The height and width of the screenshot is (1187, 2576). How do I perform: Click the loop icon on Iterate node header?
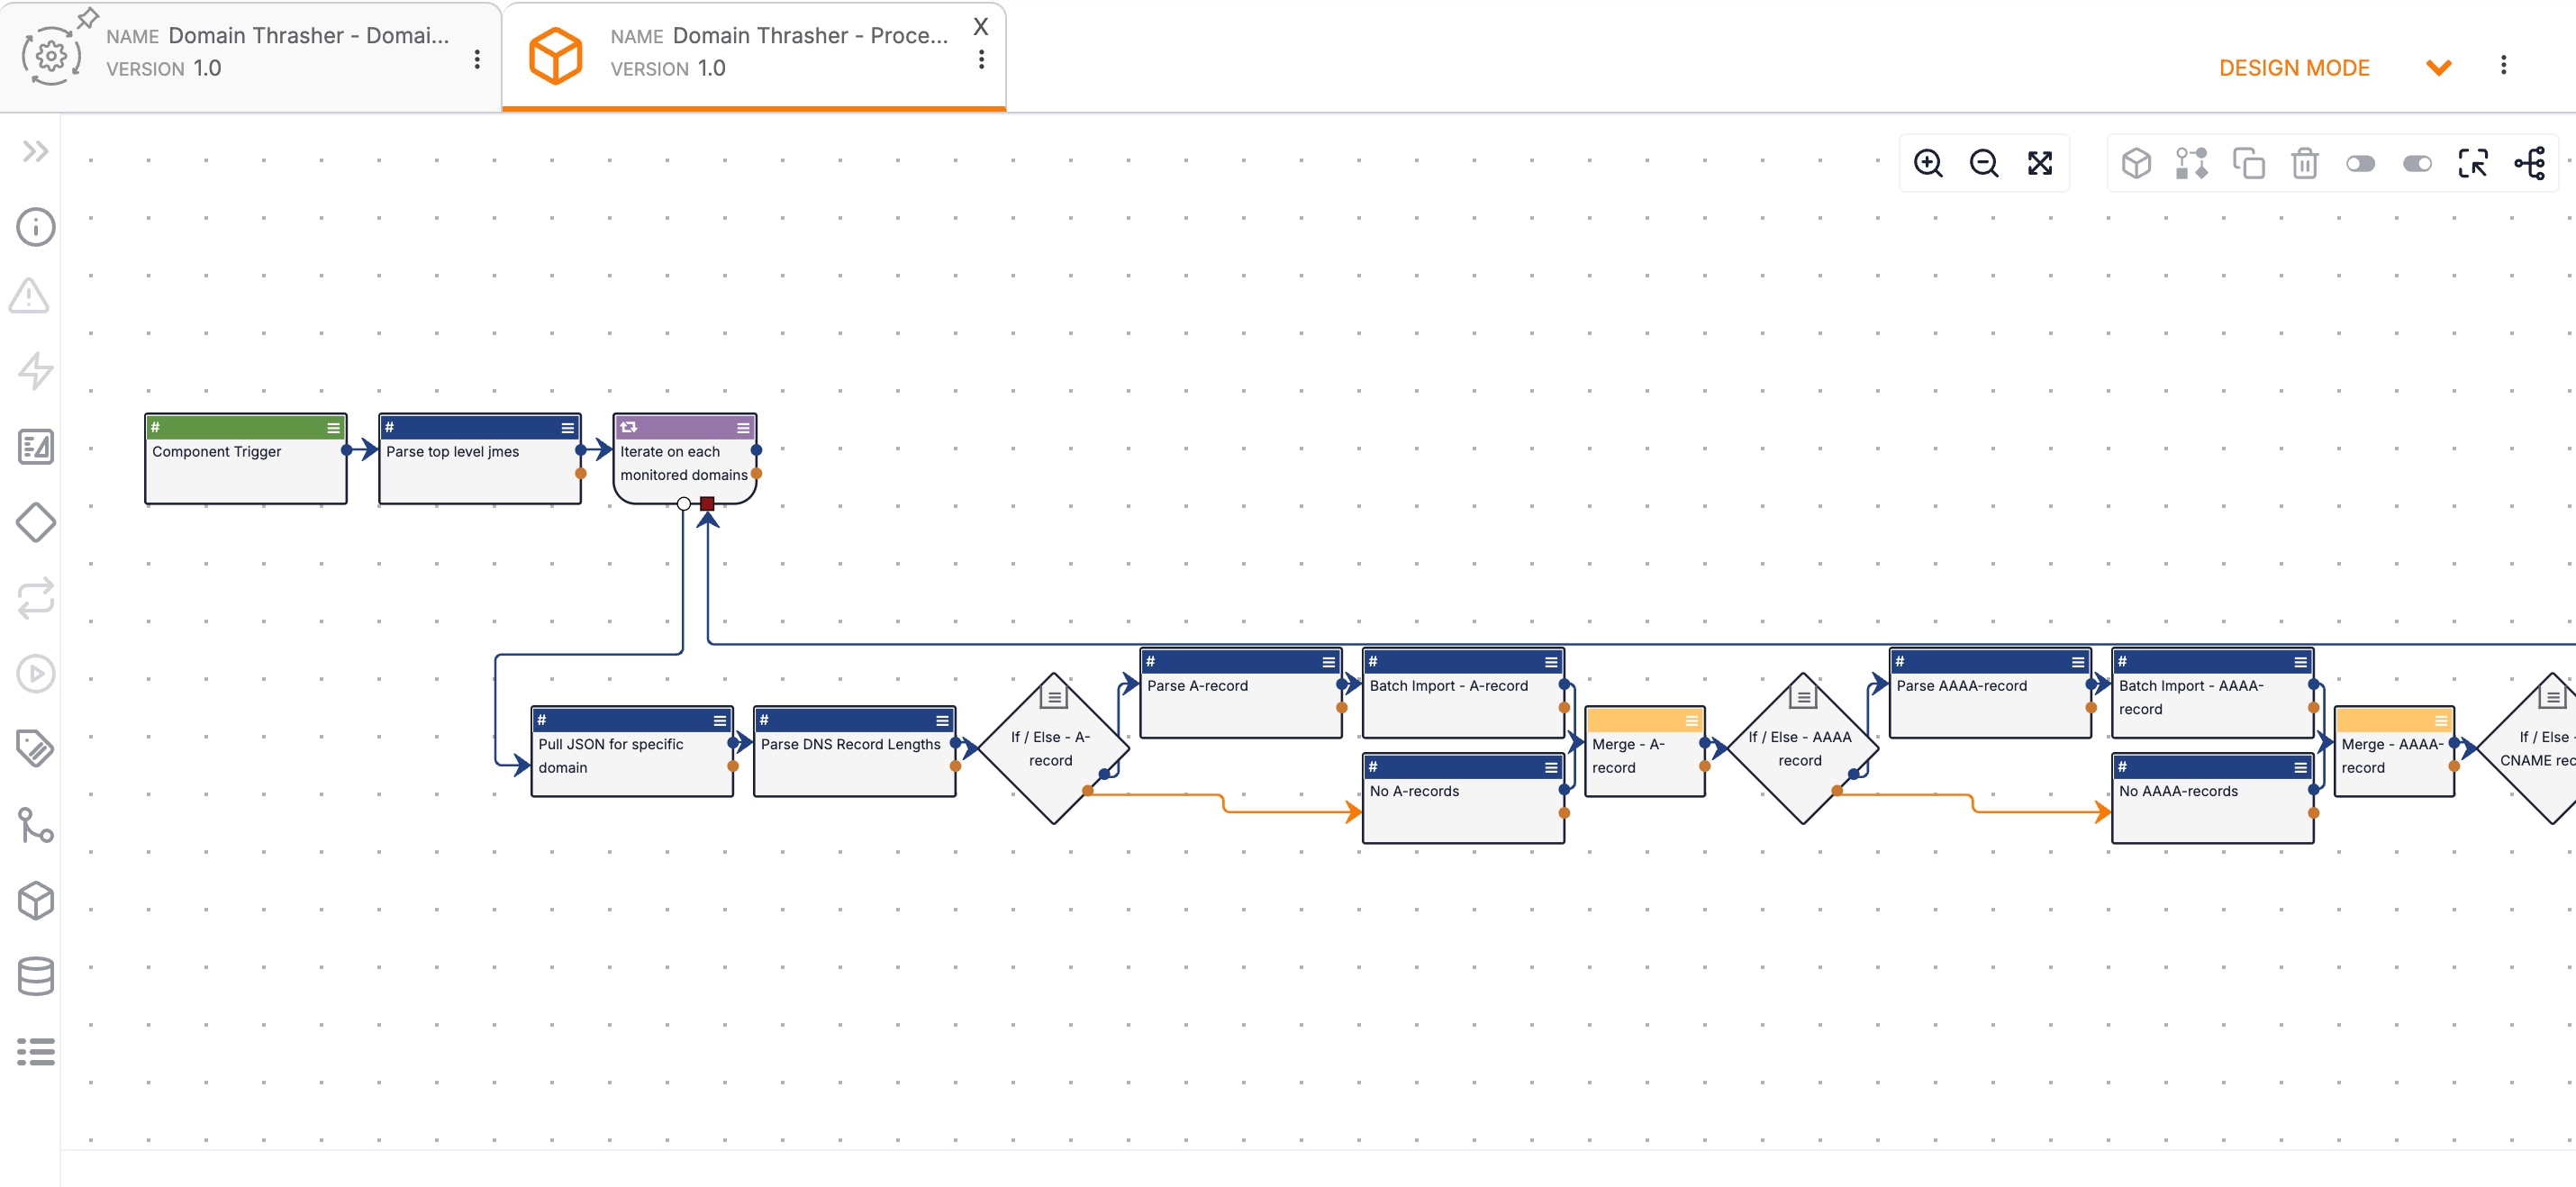click(628, 428)
